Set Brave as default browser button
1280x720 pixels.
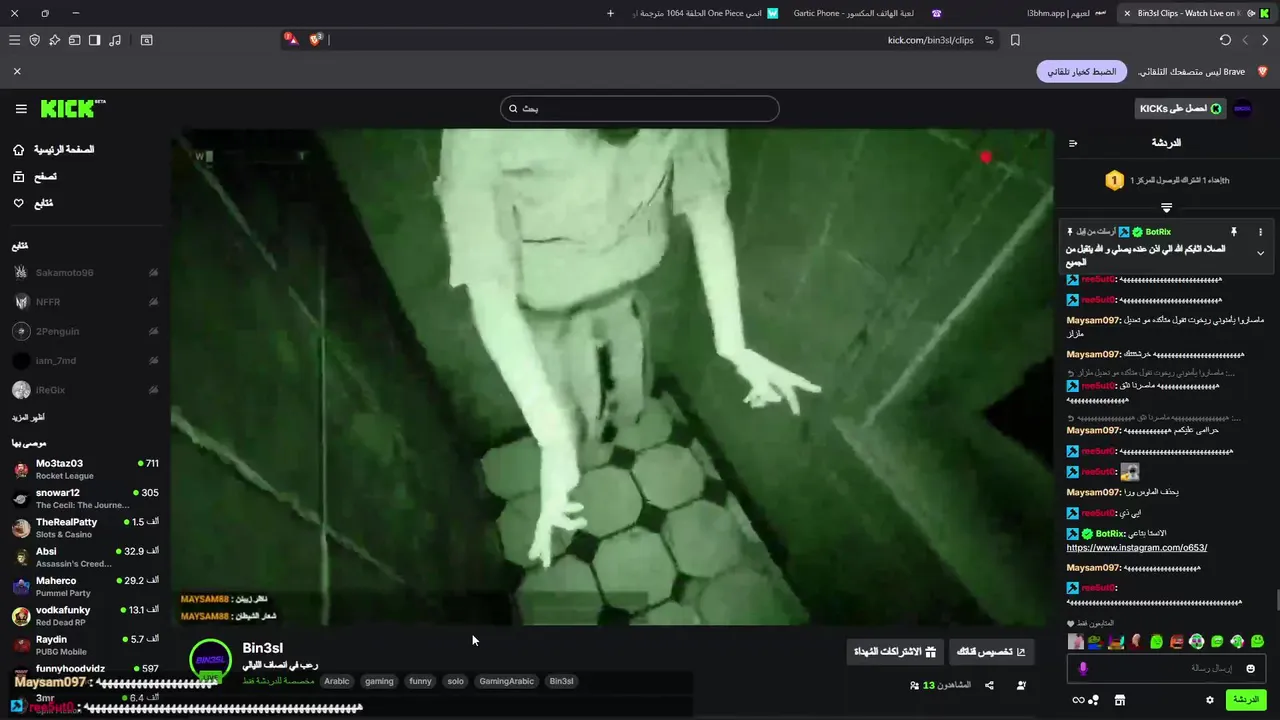pyautogui.click(x=1082, y=72)
